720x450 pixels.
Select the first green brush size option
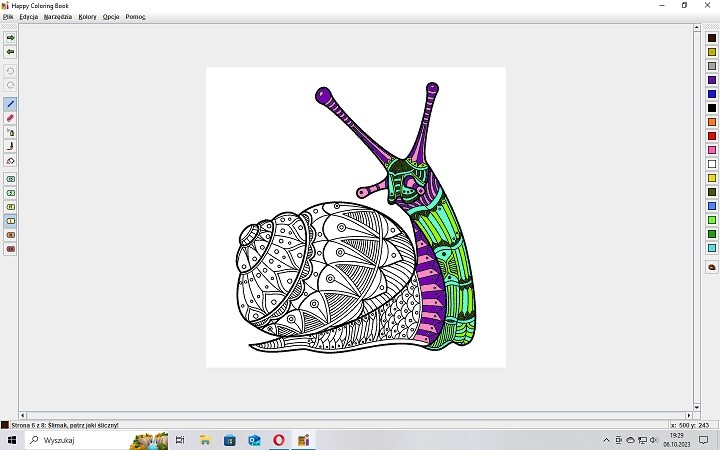[11, 179]
